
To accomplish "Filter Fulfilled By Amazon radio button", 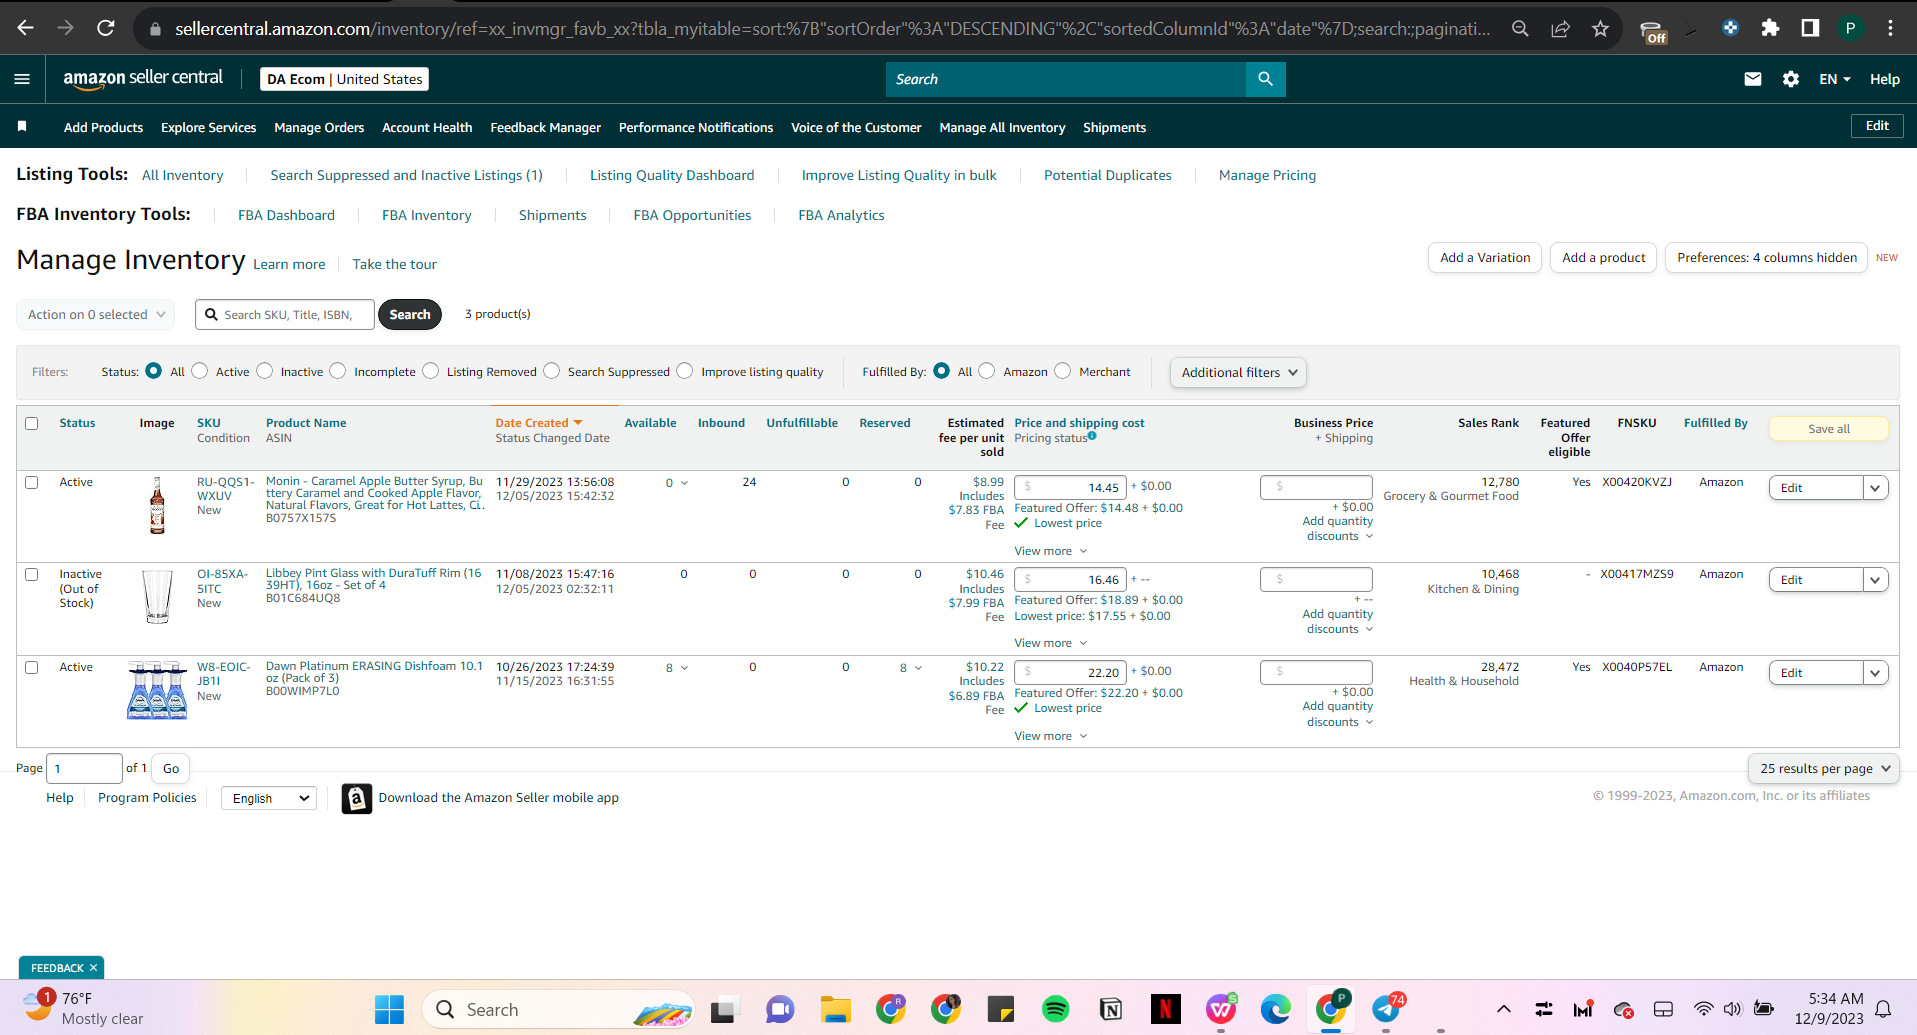I will click(987, 371).
